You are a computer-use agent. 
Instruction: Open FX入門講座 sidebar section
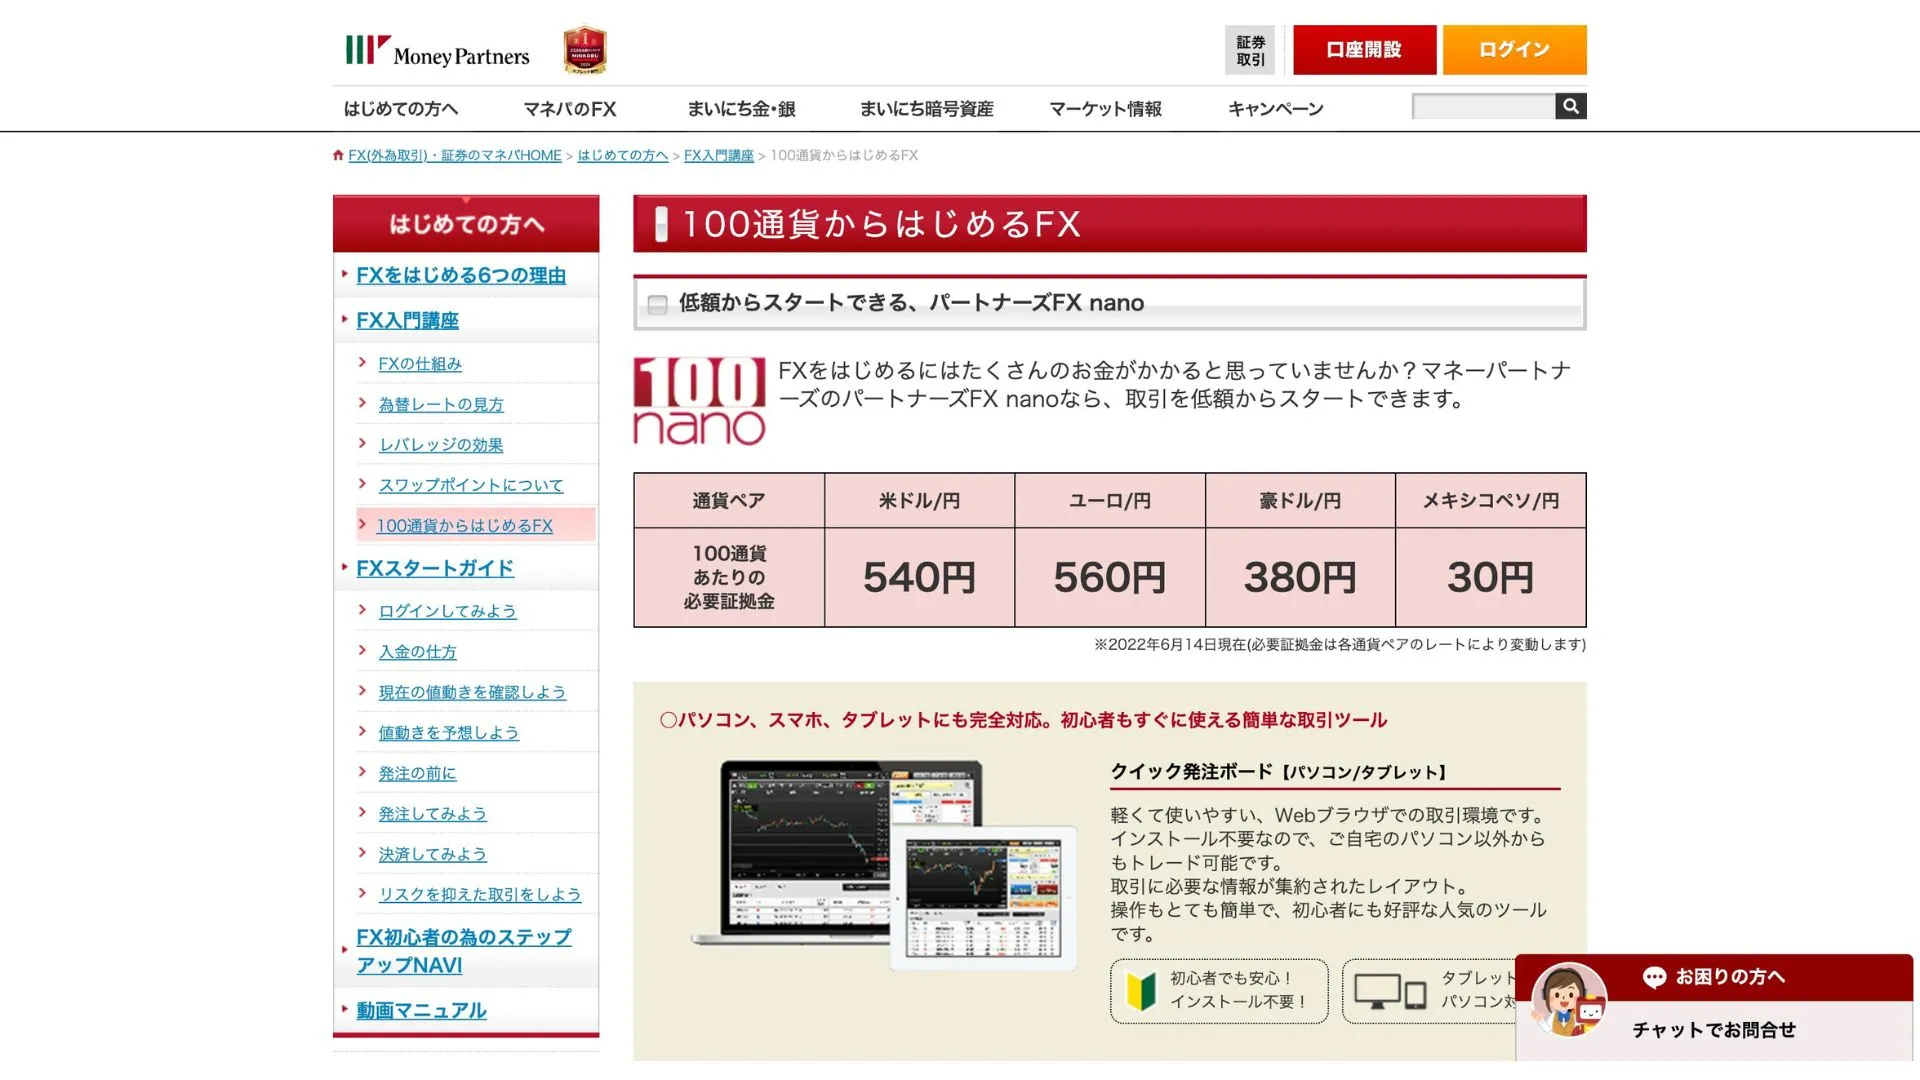click(407, 320)
